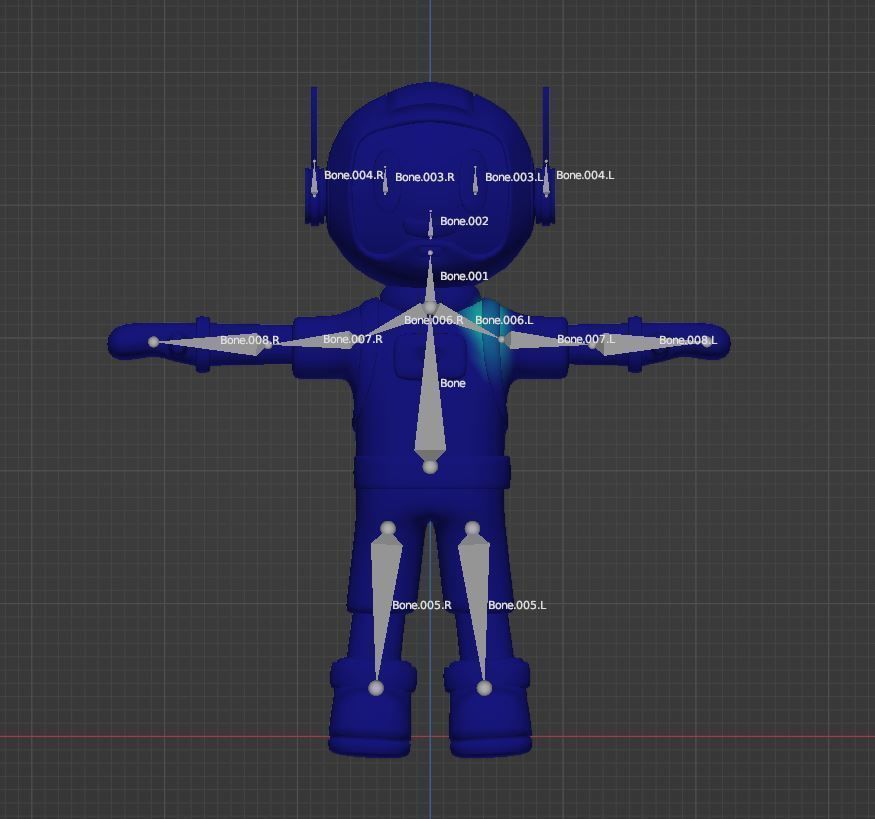Click hip joint sphere of Bone.005.L
Image resolution: width=875 pixels, height=819 pixels.
point(472,528)
